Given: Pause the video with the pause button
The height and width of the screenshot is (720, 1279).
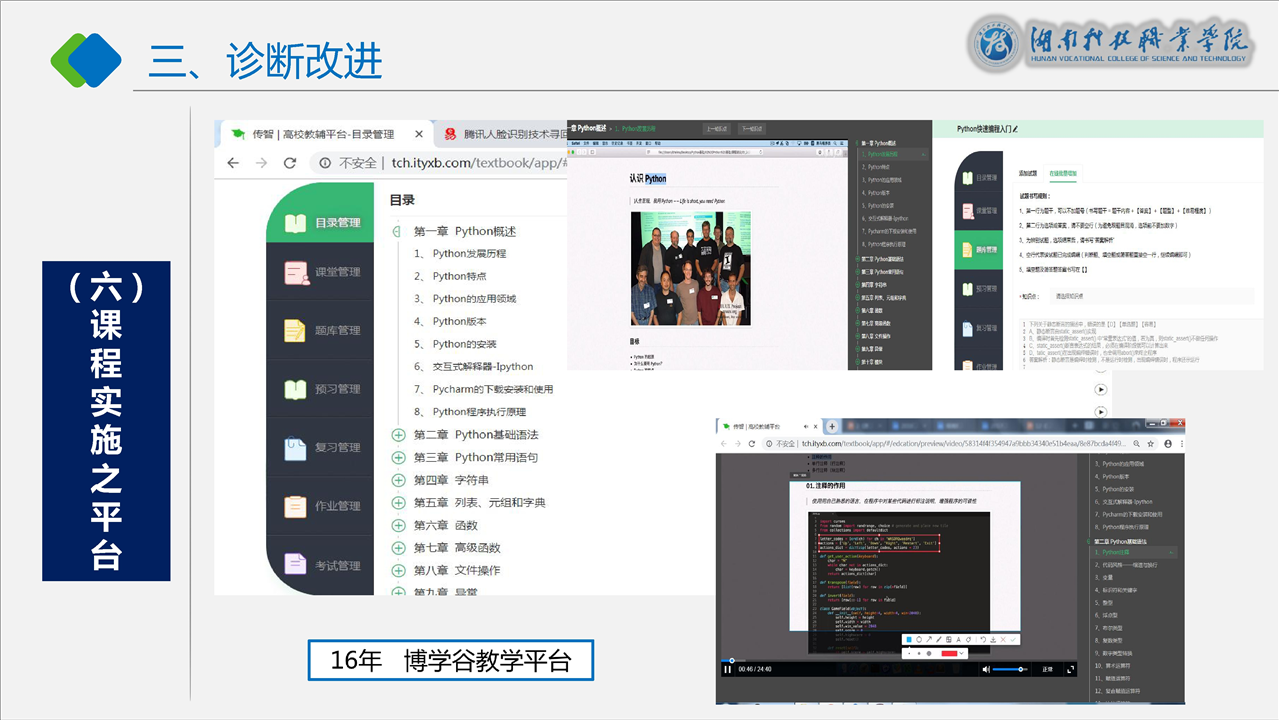Looking at the screenshot, I should click(727, 669).
